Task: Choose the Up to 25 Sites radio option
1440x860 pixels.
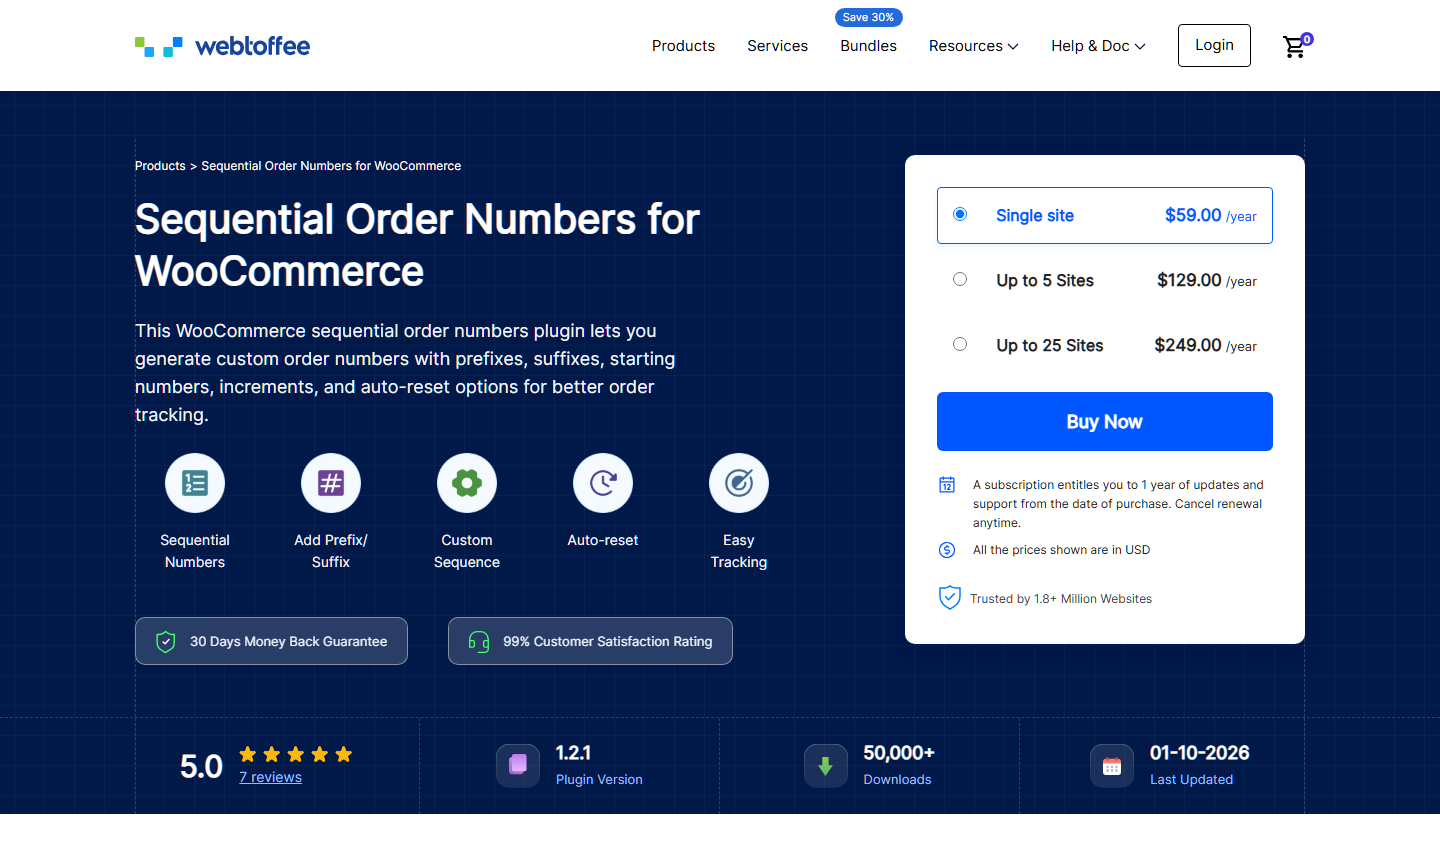Action: coord(960,344)
